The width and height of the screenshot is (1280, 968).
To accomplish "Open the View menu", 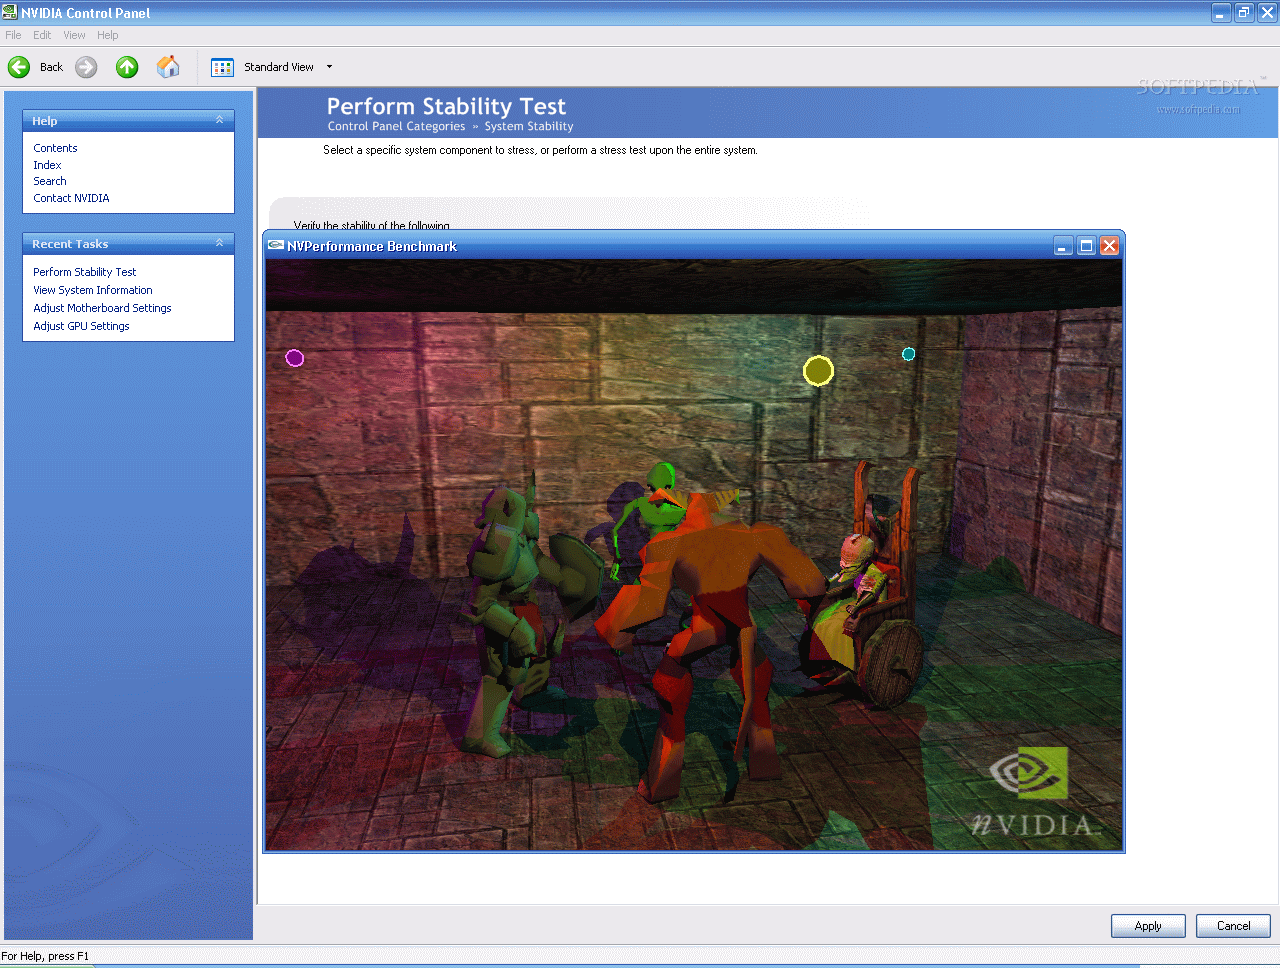I will click(74, 35).
